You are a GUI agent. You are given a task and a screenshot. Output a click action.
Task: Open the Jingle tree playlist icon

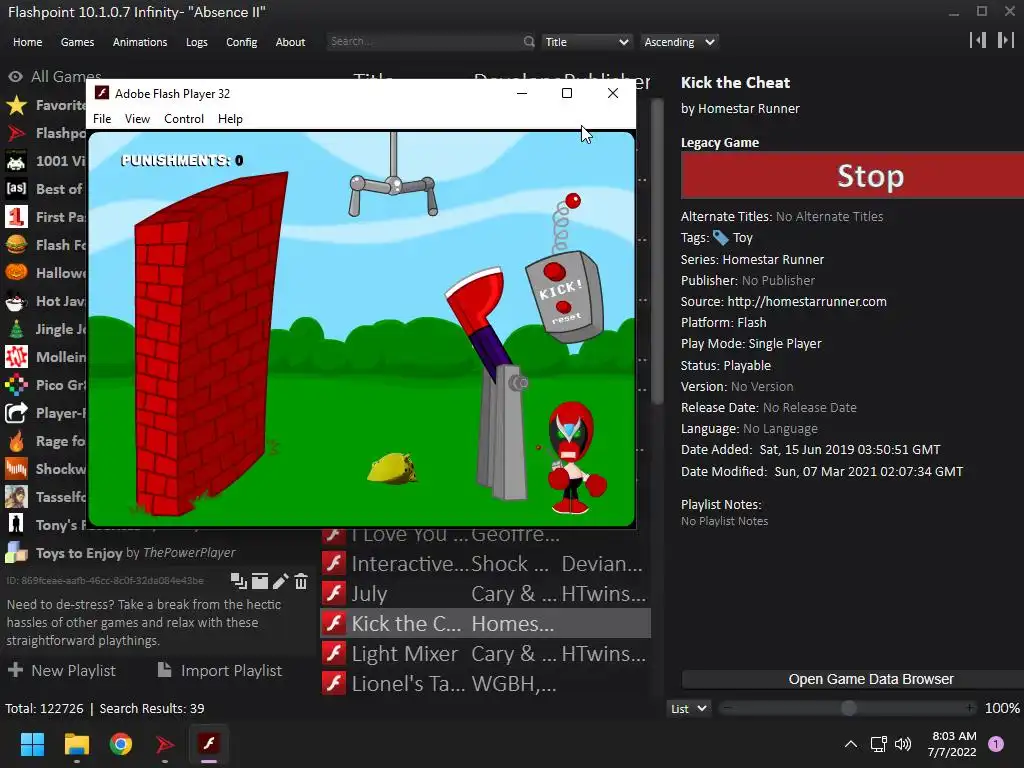16,329
